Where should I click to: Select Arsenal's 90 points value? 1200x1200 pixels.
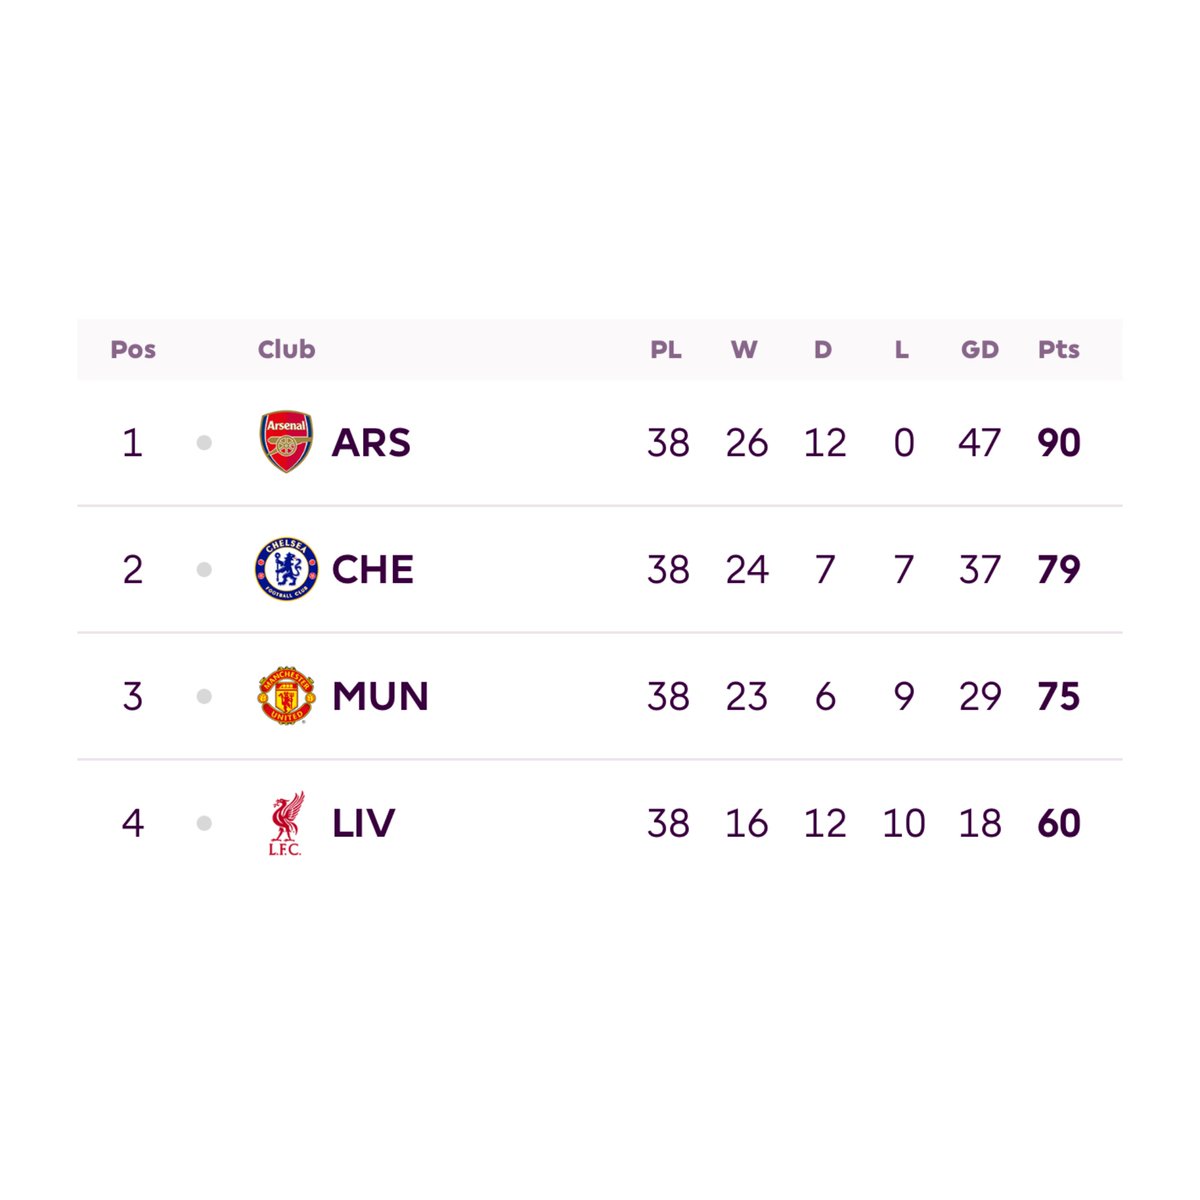tap(1059, 443)
